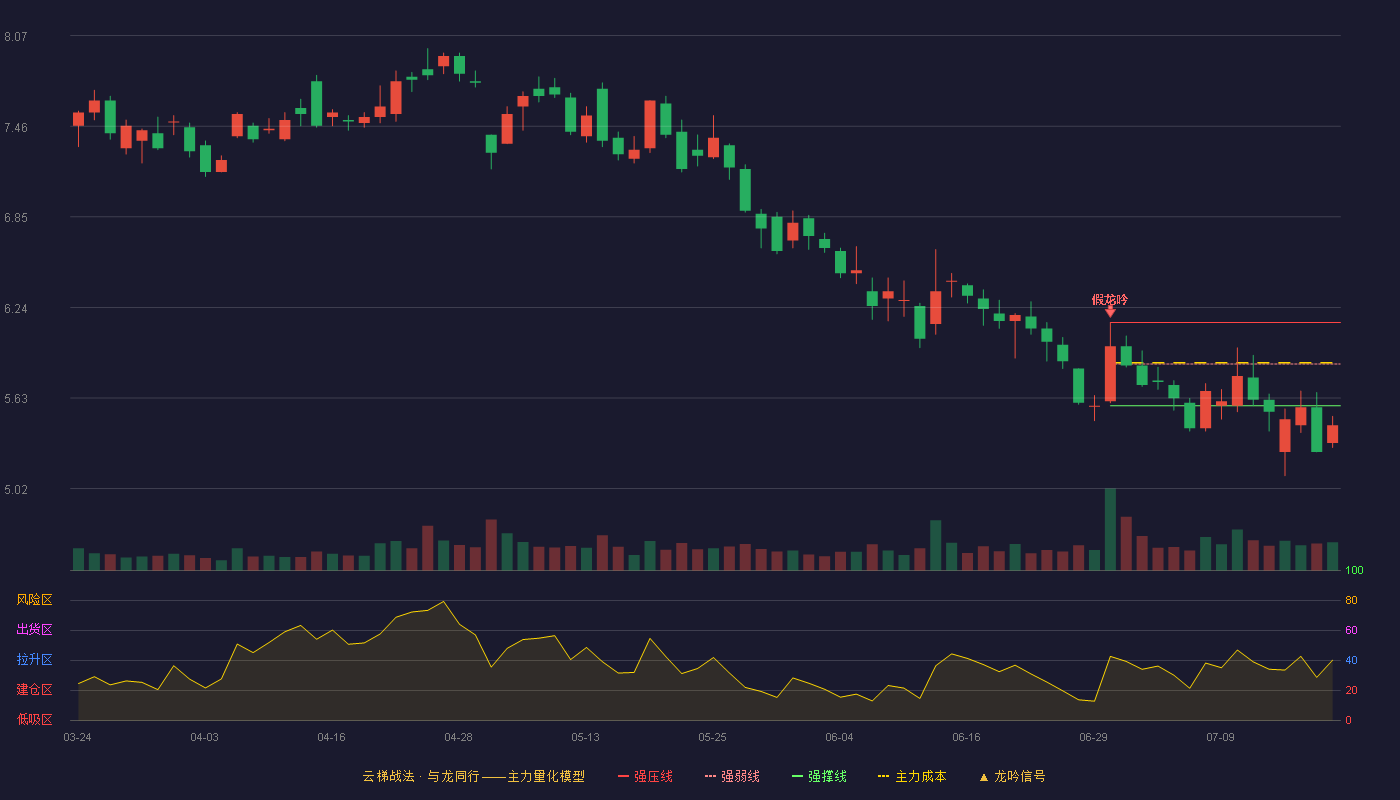Click the 风险区 zone label
The width and height of the screenshot is (1400, 800).
pos(34,600)
